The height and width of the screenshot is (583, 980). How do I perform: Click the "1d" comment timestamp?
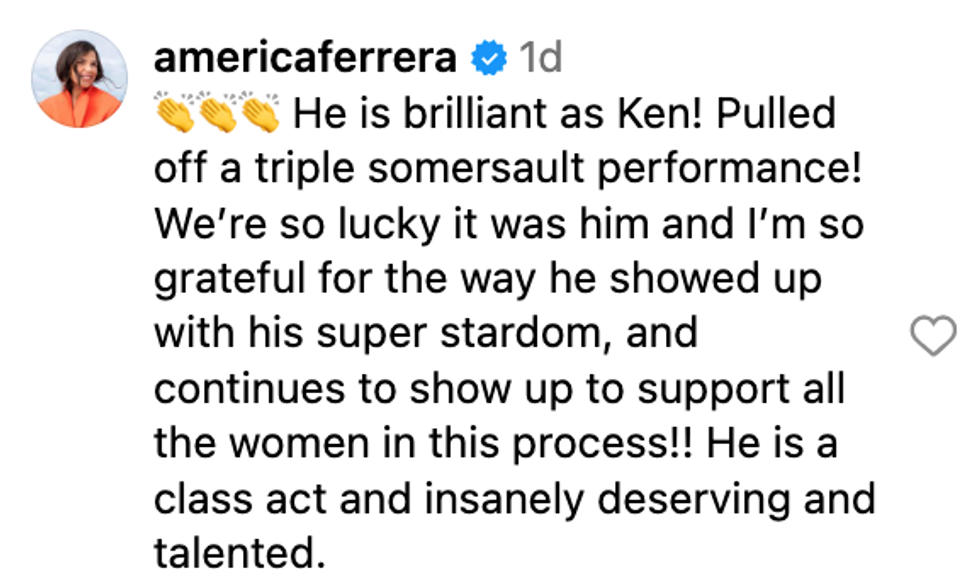tap(541, 60)
